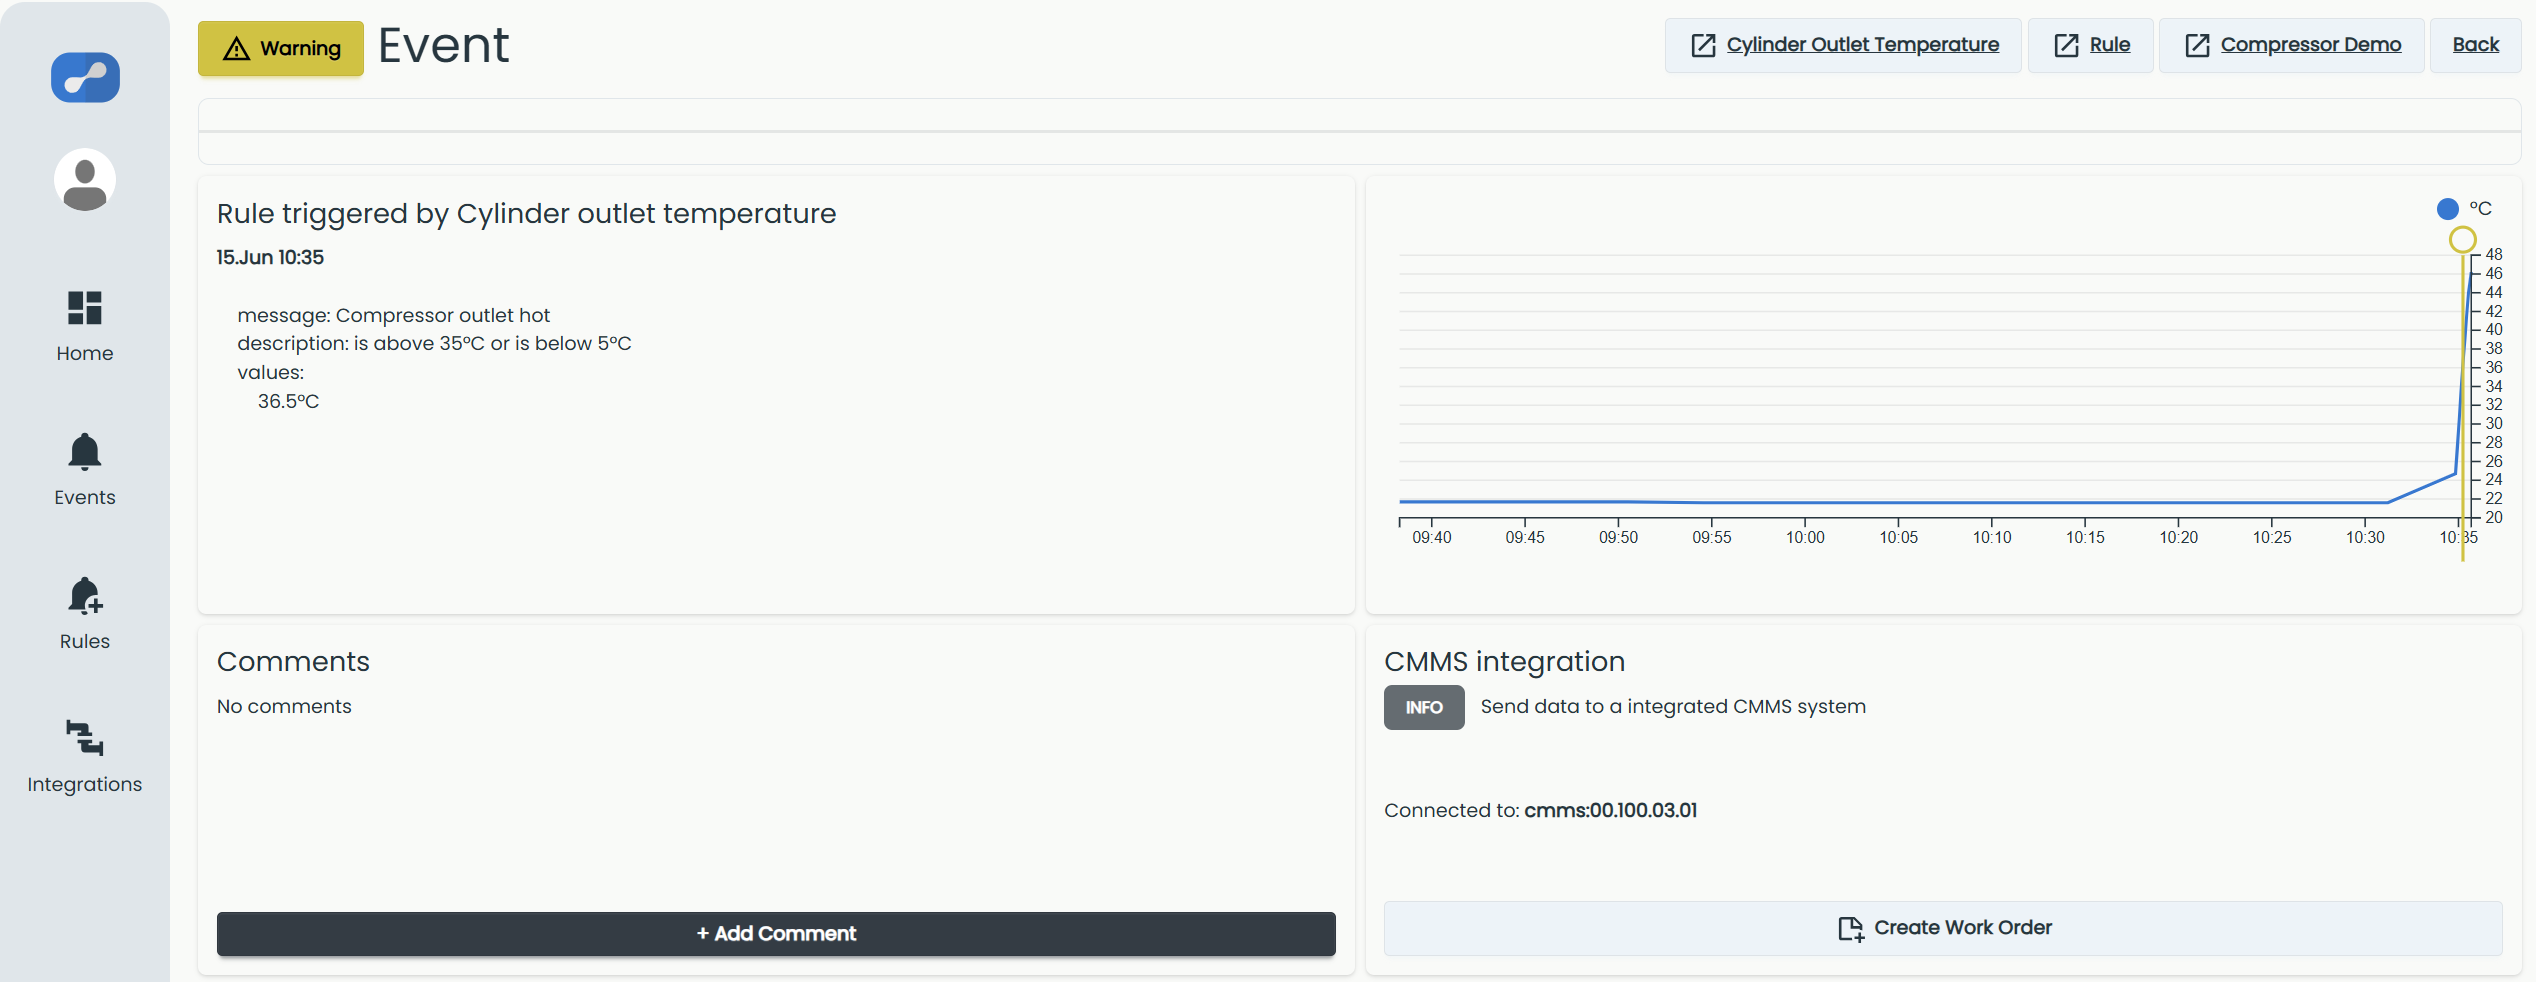This screenshot has width=2536, height=982.
Task: Go to Home dashboard icon
Action: click(85, 308)
